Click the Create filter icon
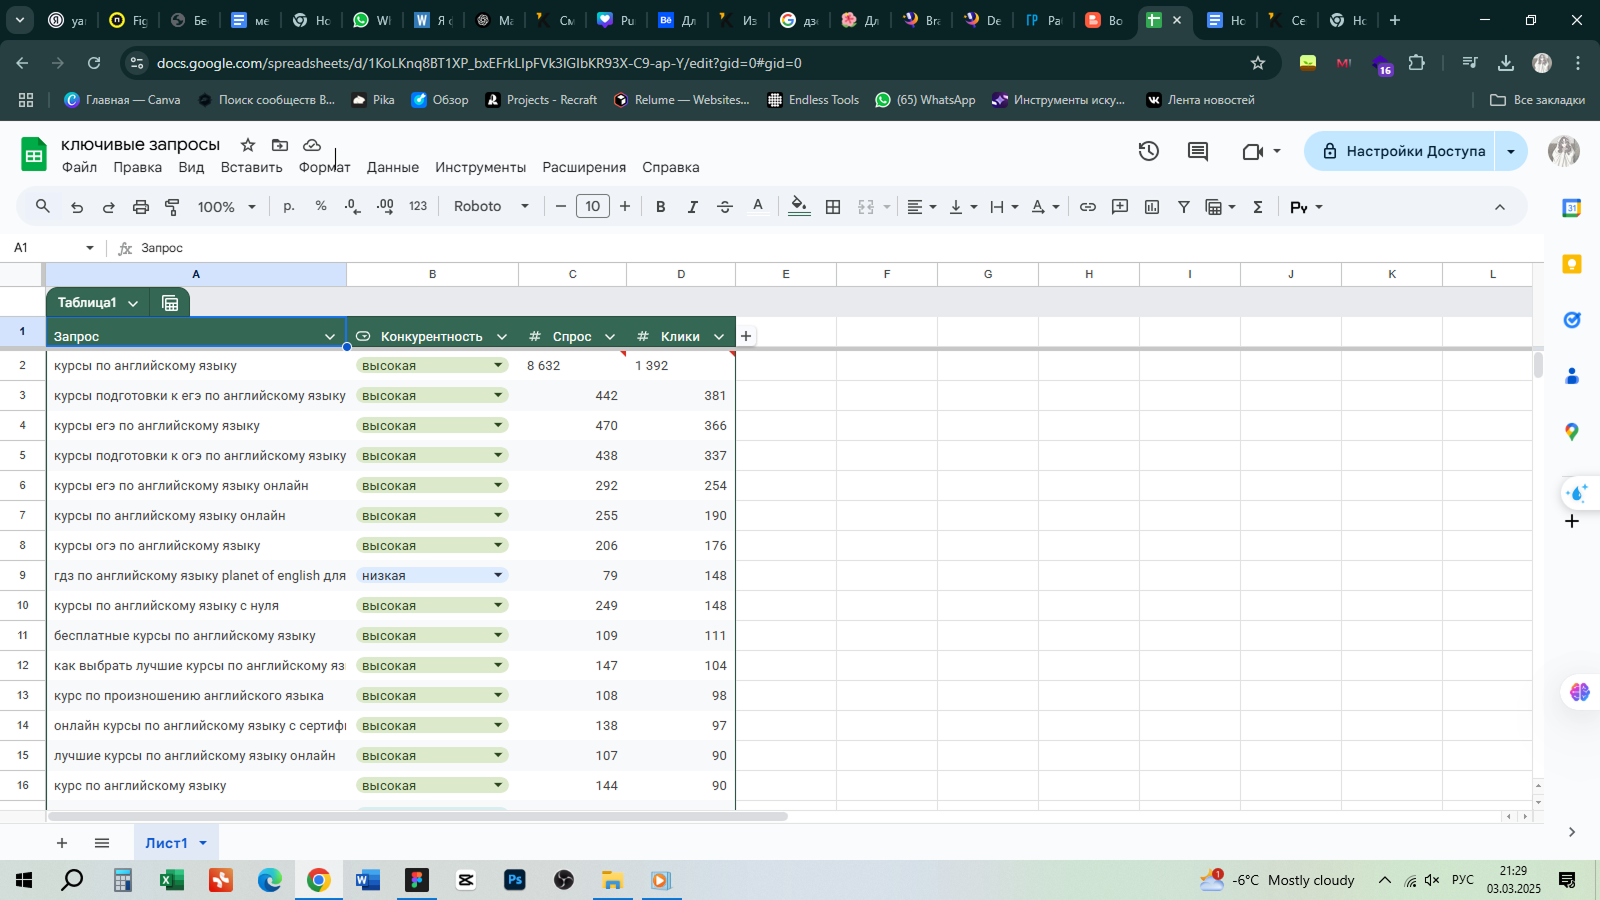 tap(1184, 207)
